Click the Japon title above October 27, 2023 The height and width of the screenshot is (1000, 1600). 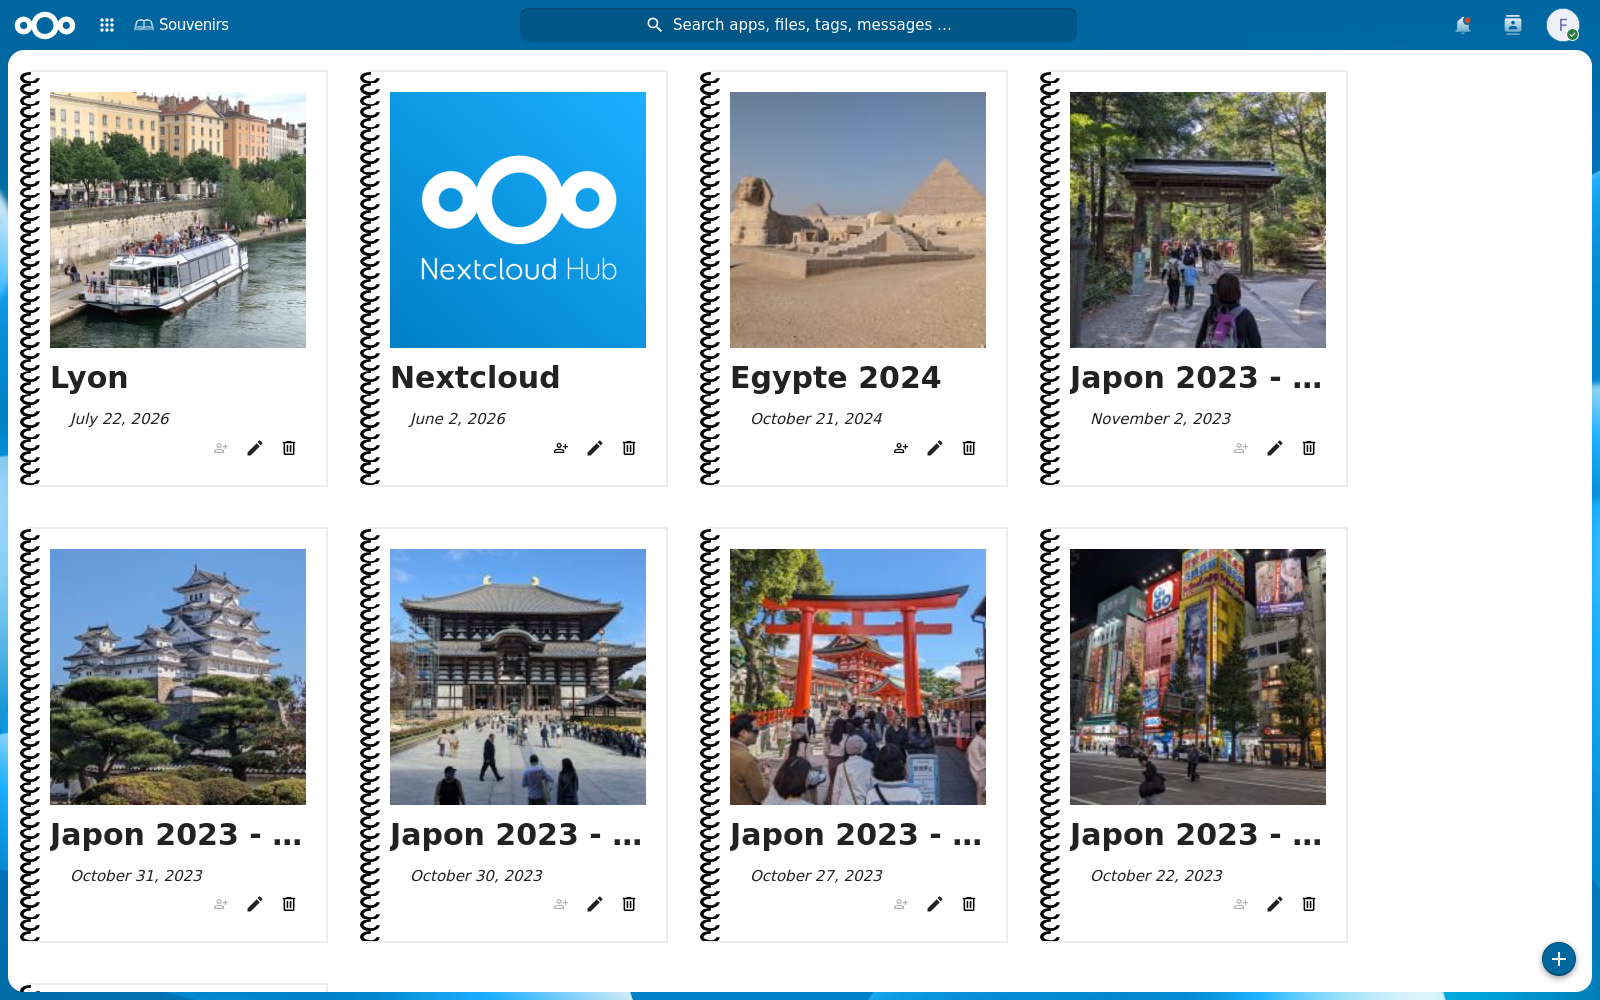point(856,835)
